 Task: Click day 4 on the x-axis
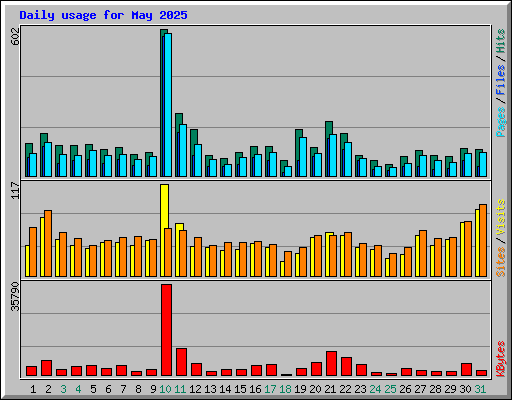pyautogui.click(x=78, y=389)
